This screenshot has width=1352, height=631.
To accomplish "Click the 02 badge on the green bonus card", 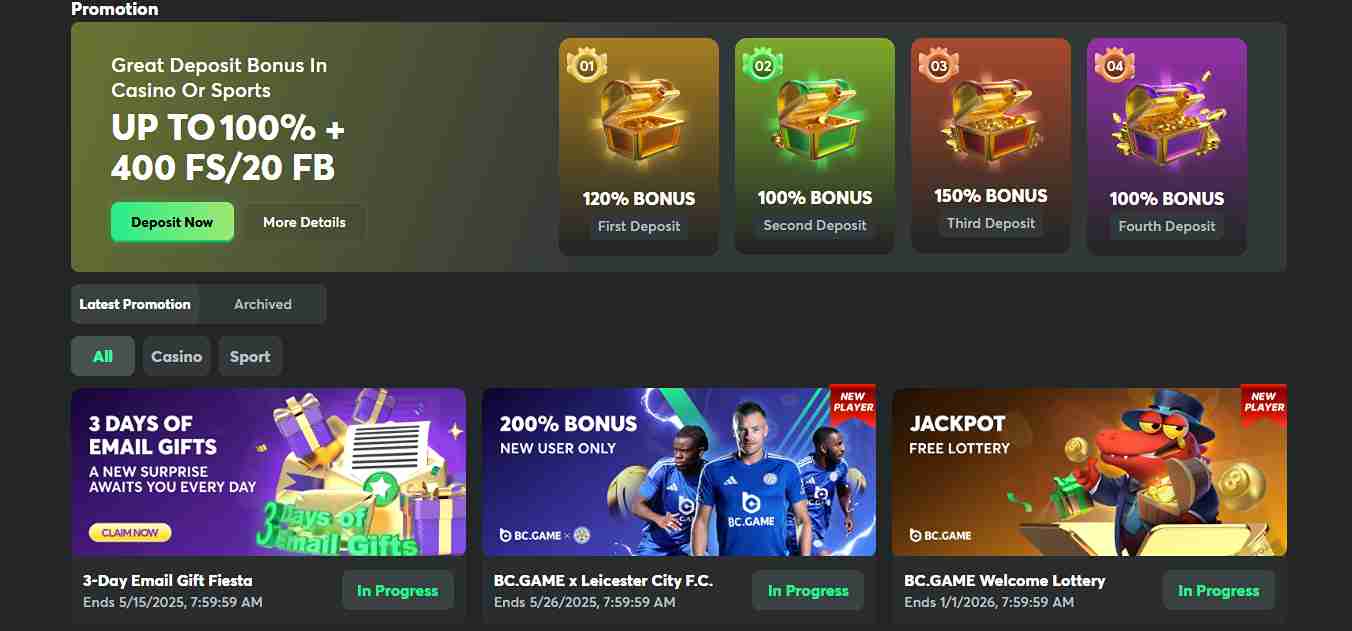I will click(x=762, y=66).
